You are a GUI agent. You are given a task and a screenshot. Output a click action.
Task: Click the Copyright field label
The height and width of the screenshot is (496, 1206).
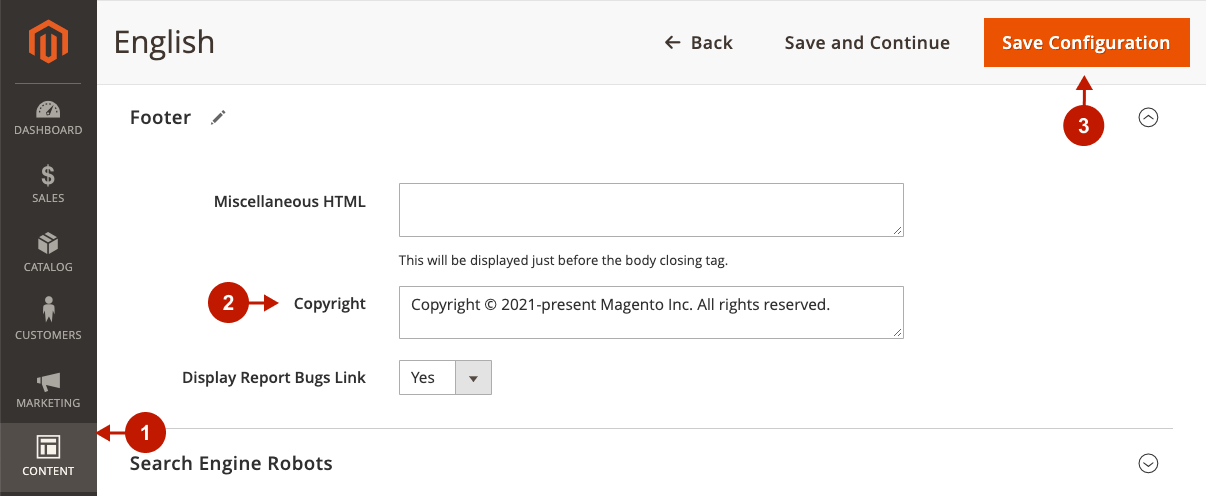[x=330, y=304]
